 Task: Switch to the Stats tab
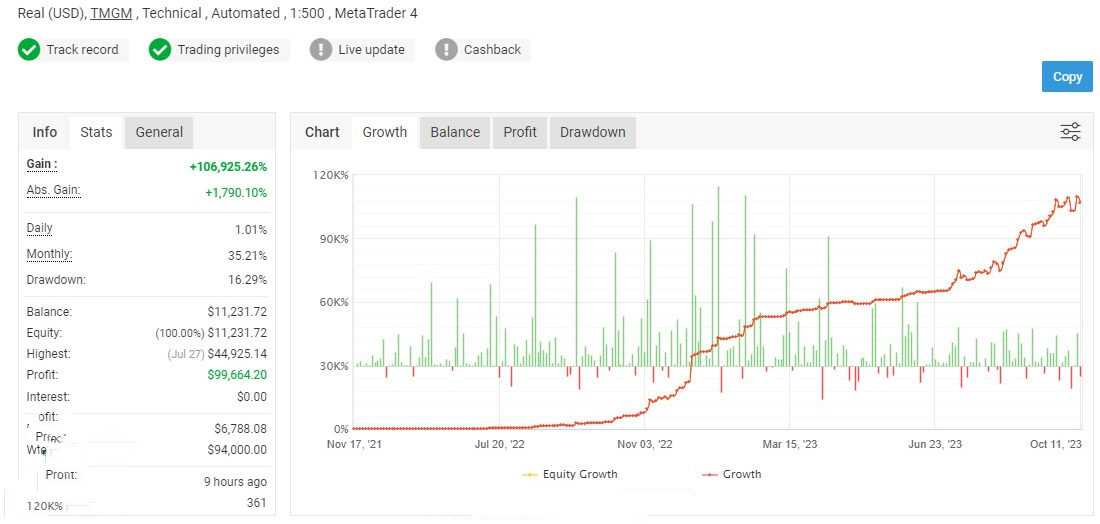[x=96, y=132]
